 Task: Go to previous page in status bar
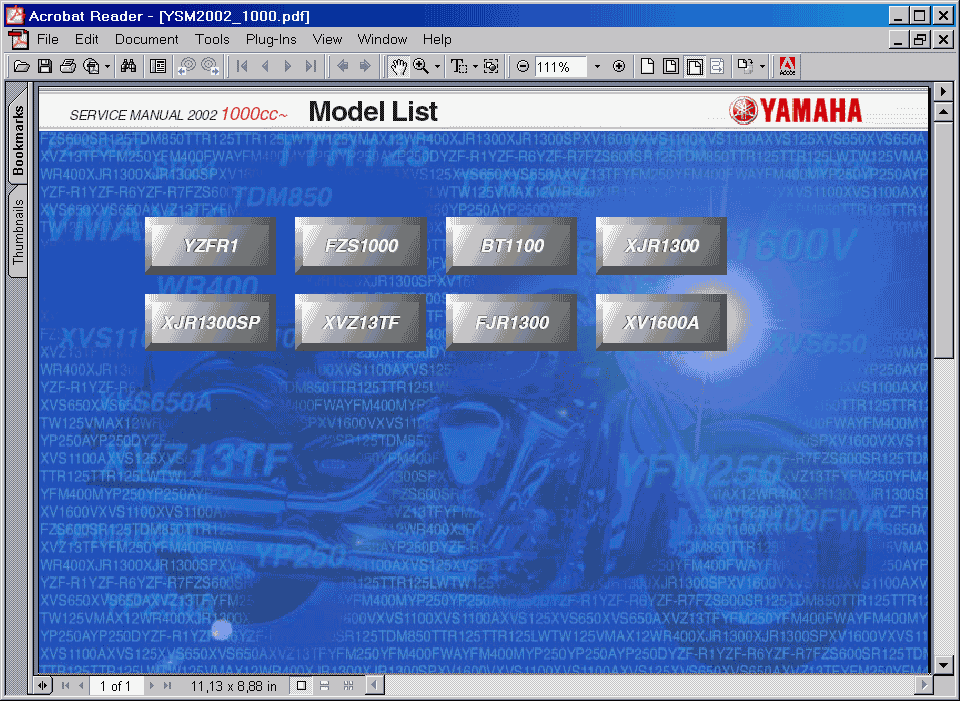81,686
